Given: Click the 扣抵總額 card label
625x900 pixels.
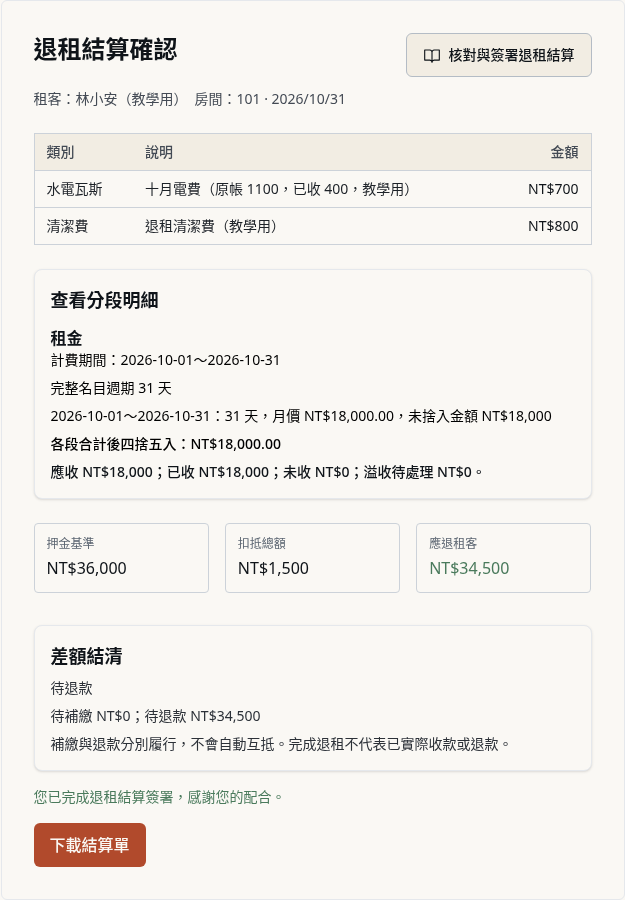Looking at the screenshot, I should (262, 543).
